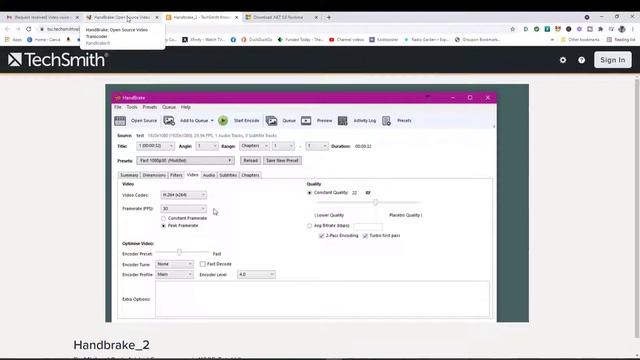Open the HandBrake Presets menu
The height and width of the screenshot is (360, 640).
(150, 107)
